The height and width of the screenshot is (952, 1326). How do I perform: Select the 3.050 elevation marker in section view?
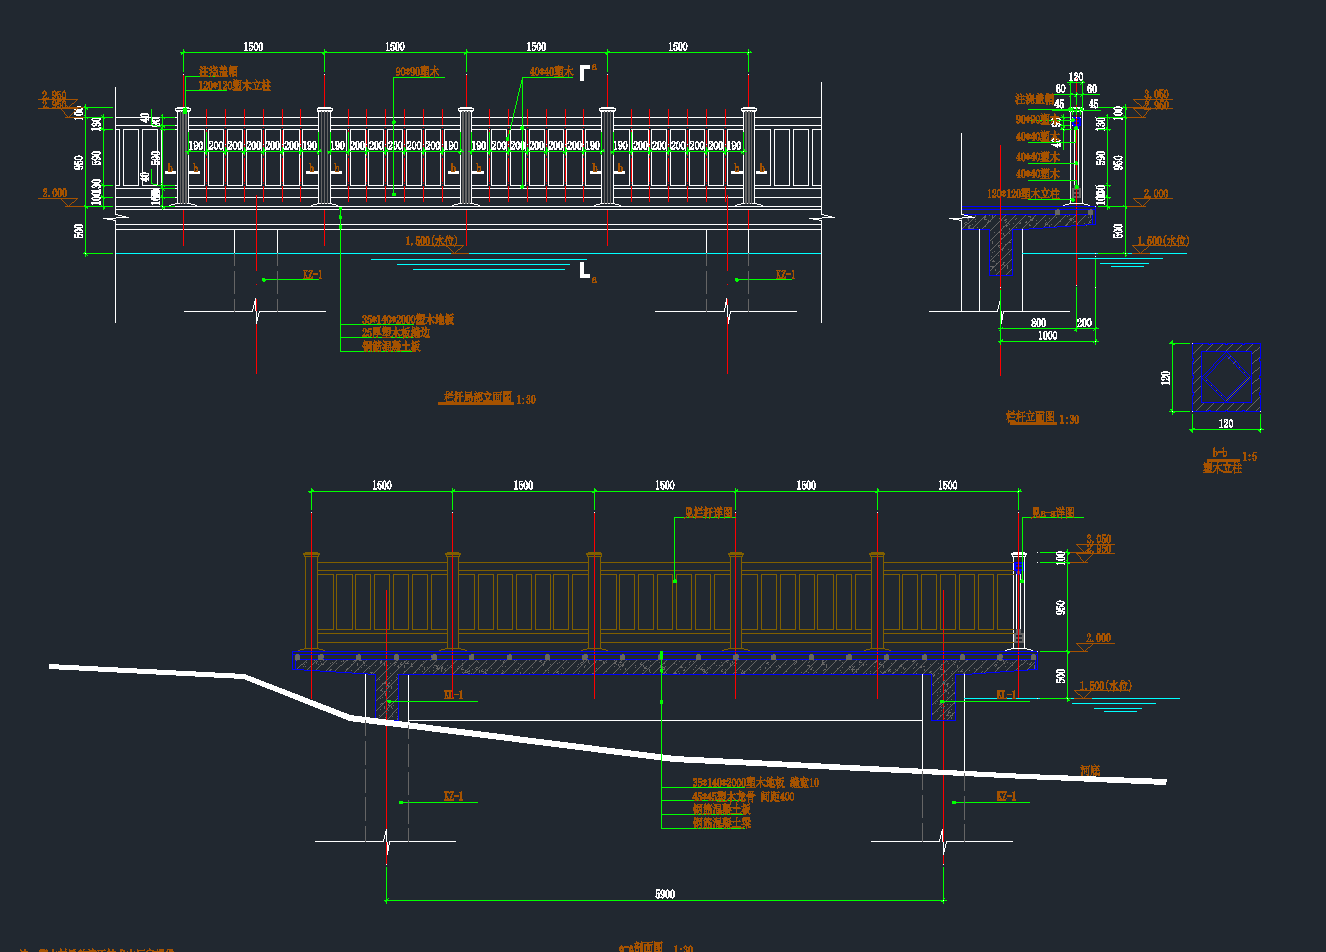(x=1098, y=539)
